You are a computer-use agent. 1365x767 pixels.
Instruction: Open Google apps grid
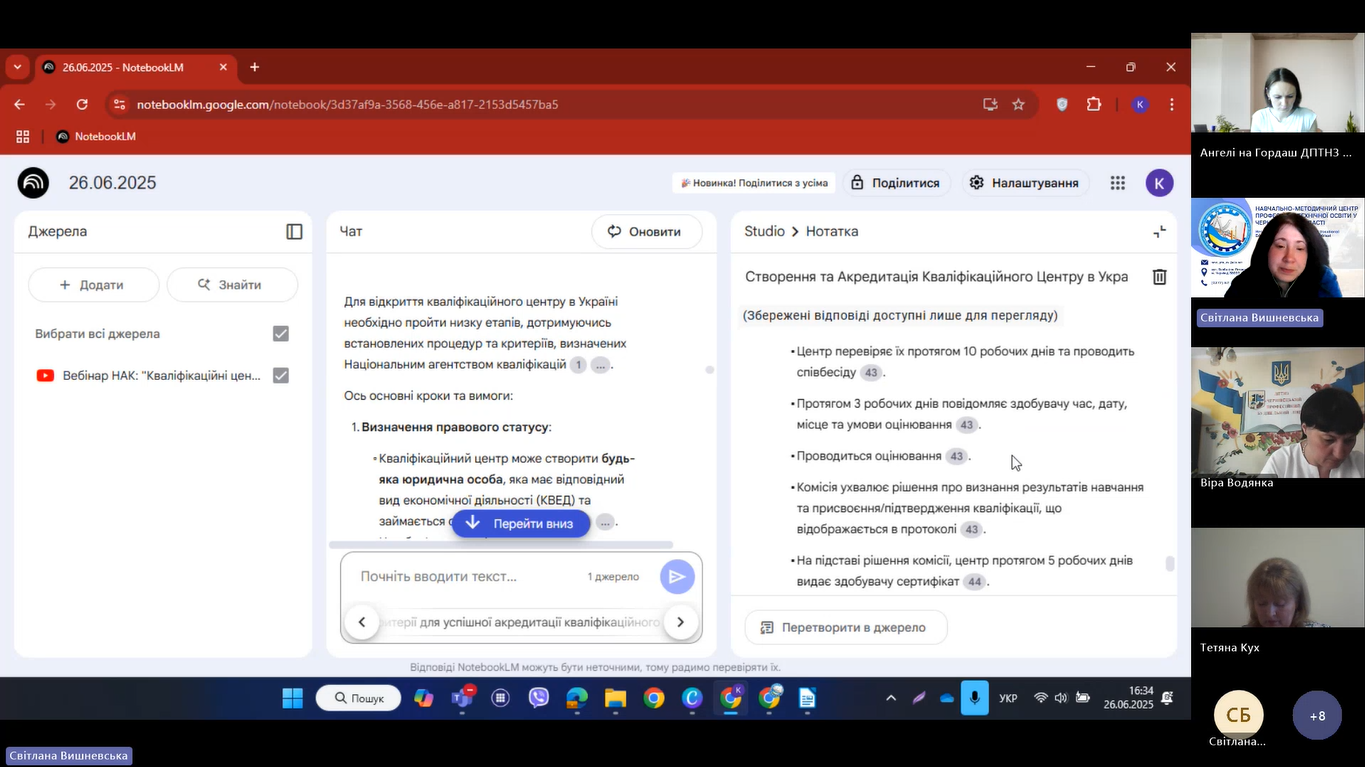[x=1118, y=183]
